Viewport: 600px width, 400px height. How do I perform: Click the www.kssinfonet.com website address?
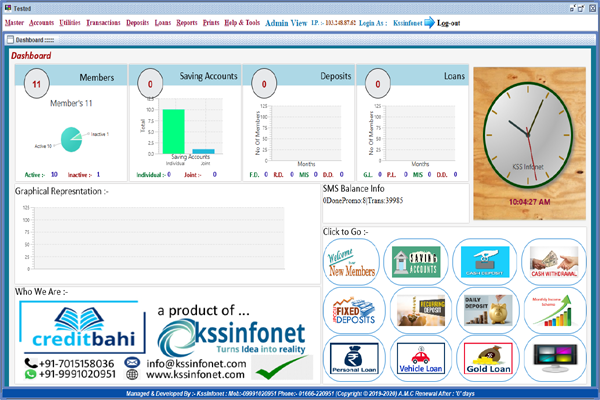[195, 374]
